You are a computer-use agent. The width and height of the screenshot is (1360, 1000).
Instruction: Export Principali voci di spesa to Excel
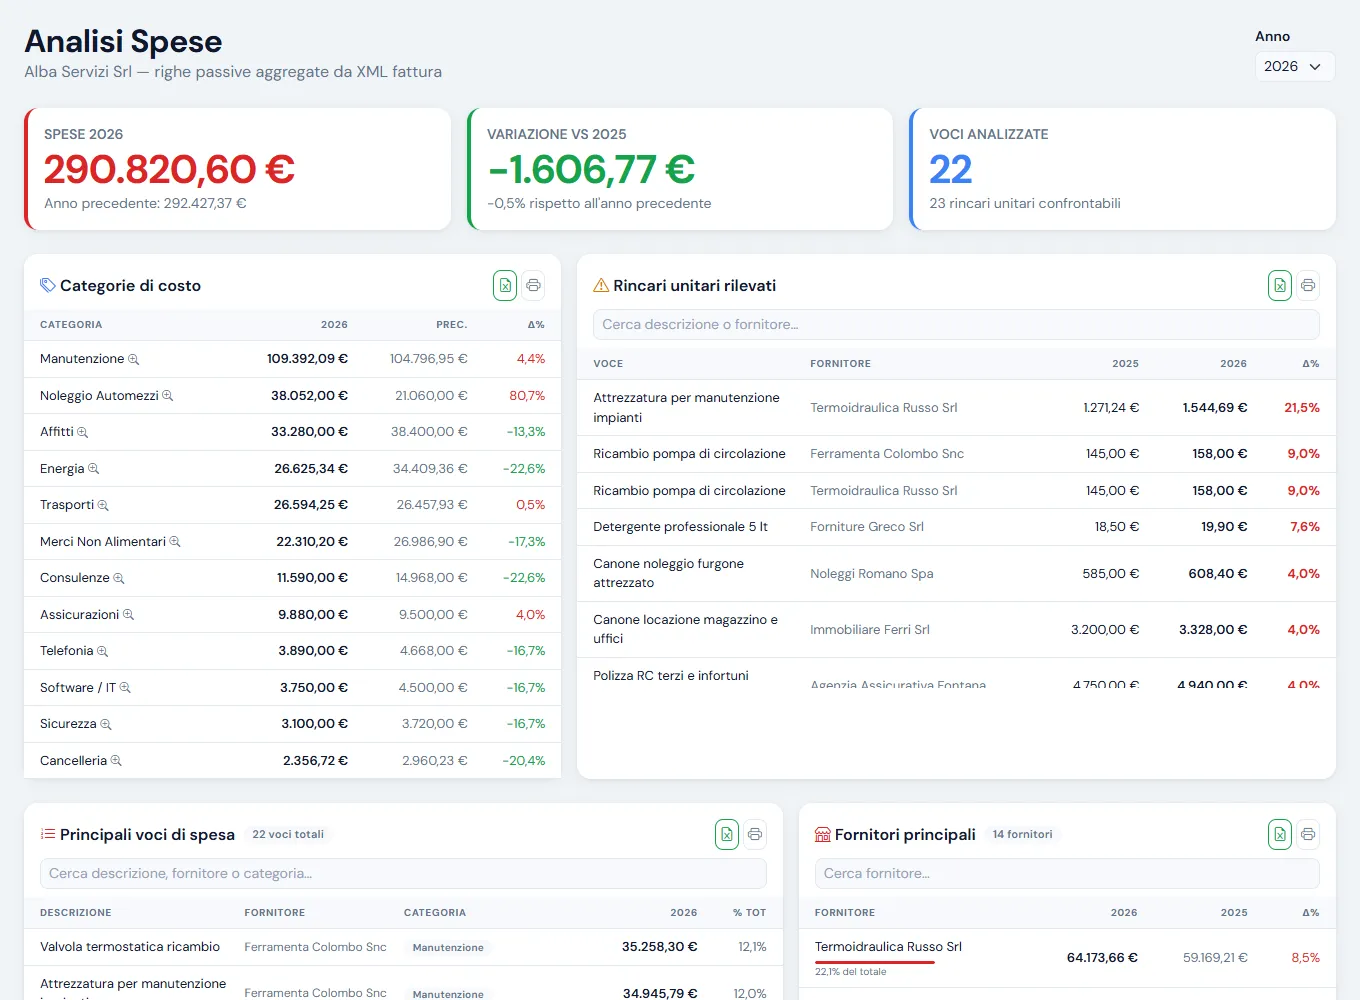pyautogui.click(x=727, y=834)
